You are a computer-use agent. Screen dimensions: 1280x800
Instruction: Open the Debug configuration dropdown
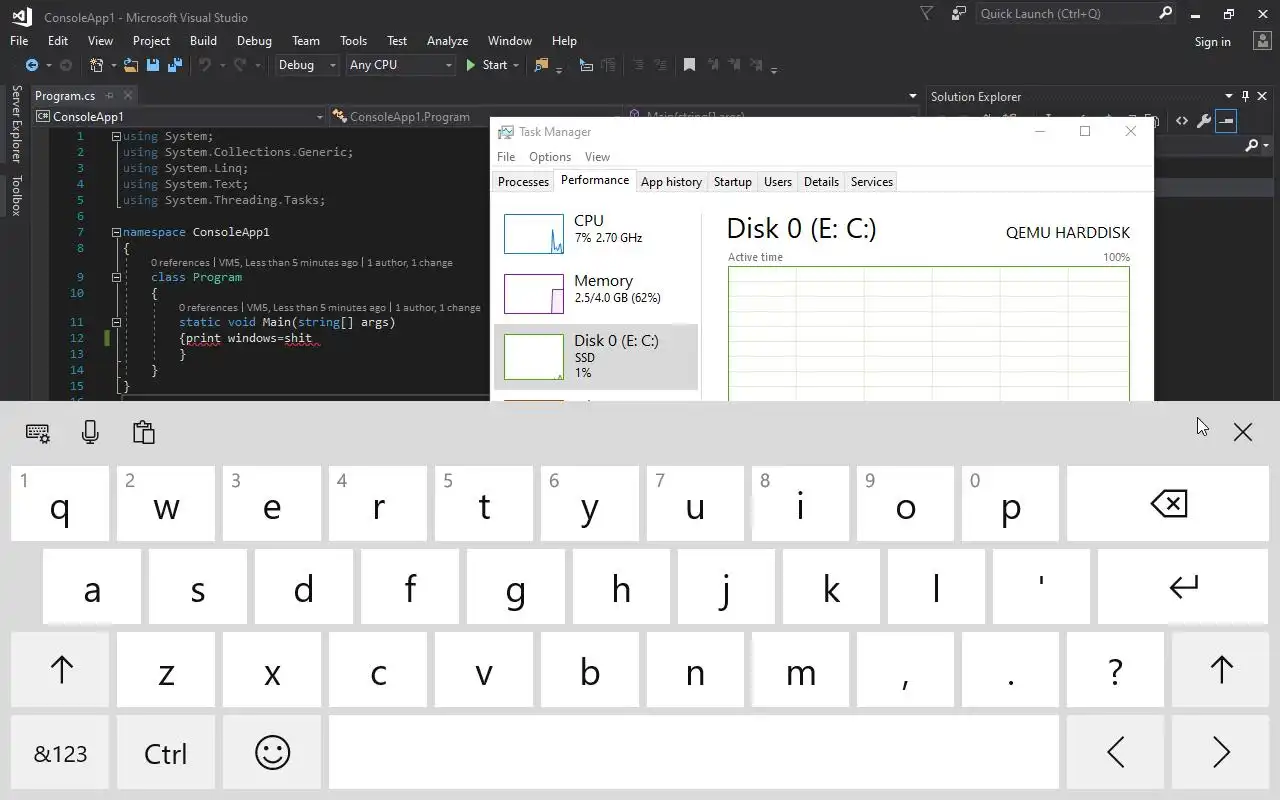[308, 65]
